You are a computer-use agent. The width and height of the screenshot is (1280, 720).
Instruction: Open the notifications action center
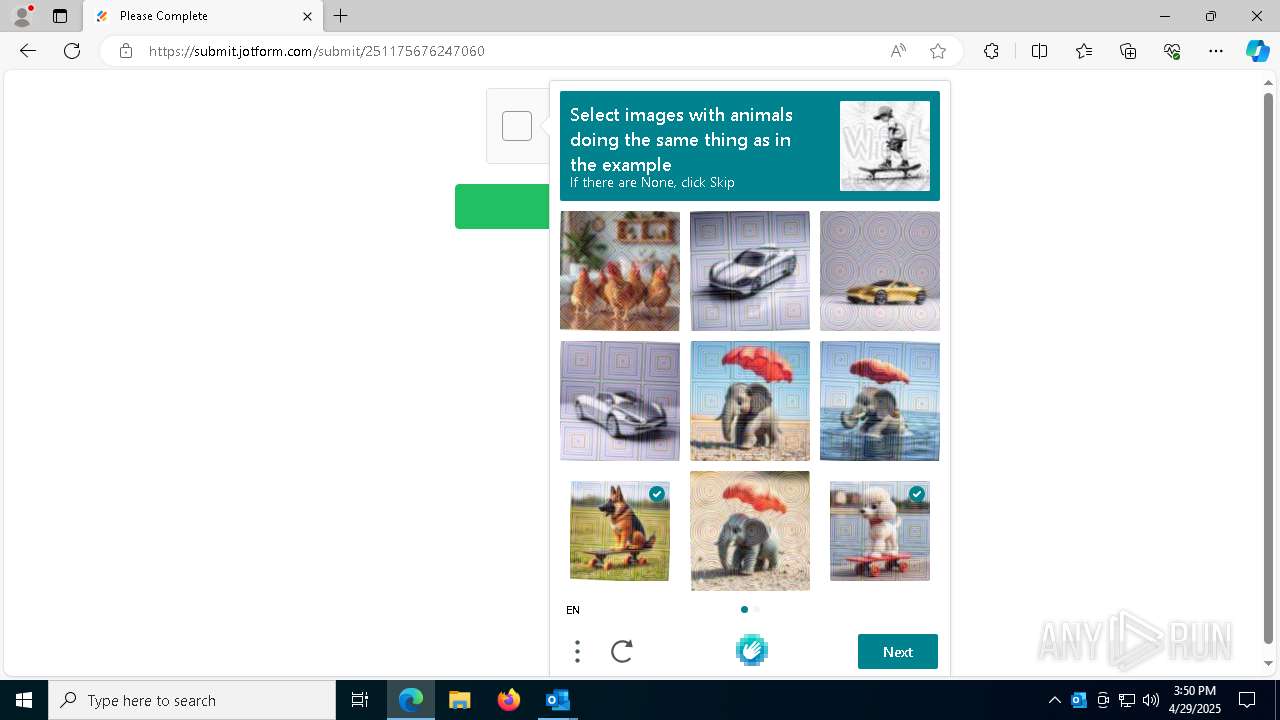point(1247,700)
